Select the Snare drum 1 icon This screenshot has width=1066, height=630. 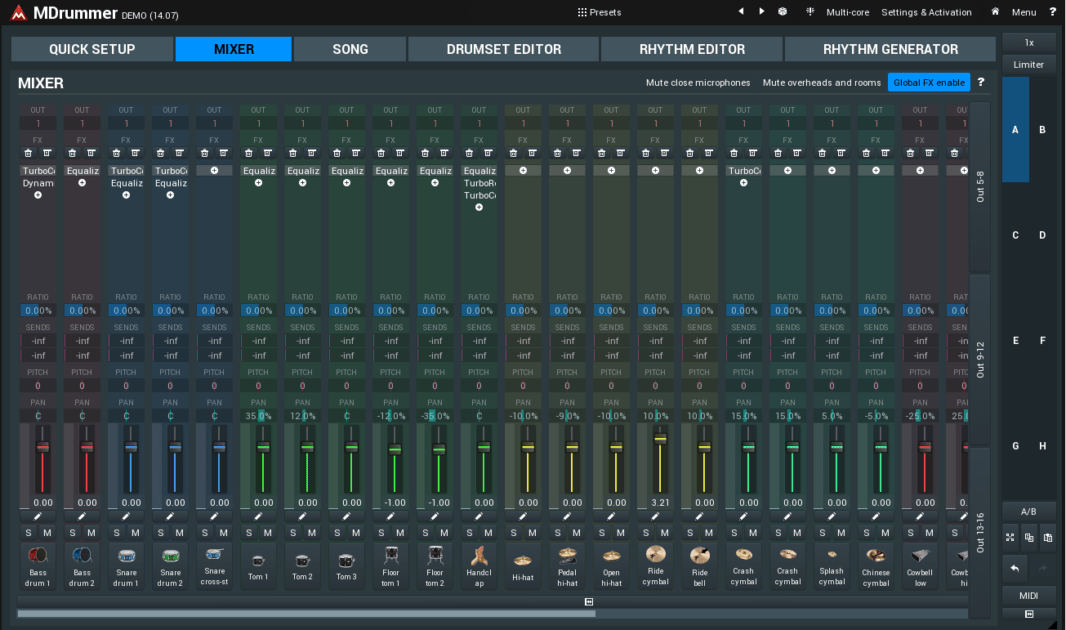[126, 556]
